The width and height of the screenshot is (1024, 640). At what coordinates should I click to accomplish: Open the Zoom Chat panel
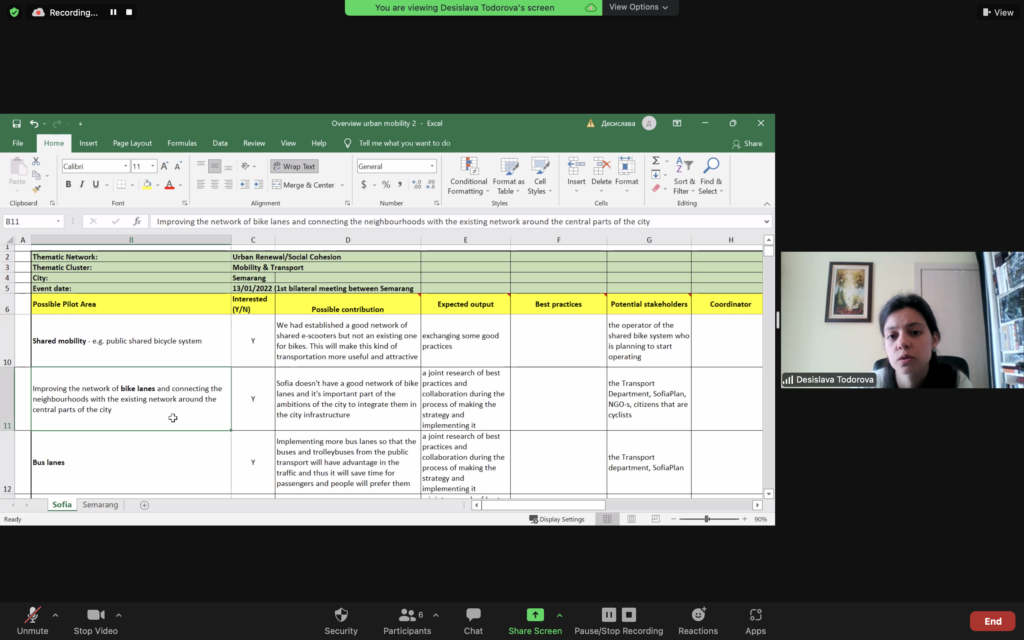473,621
